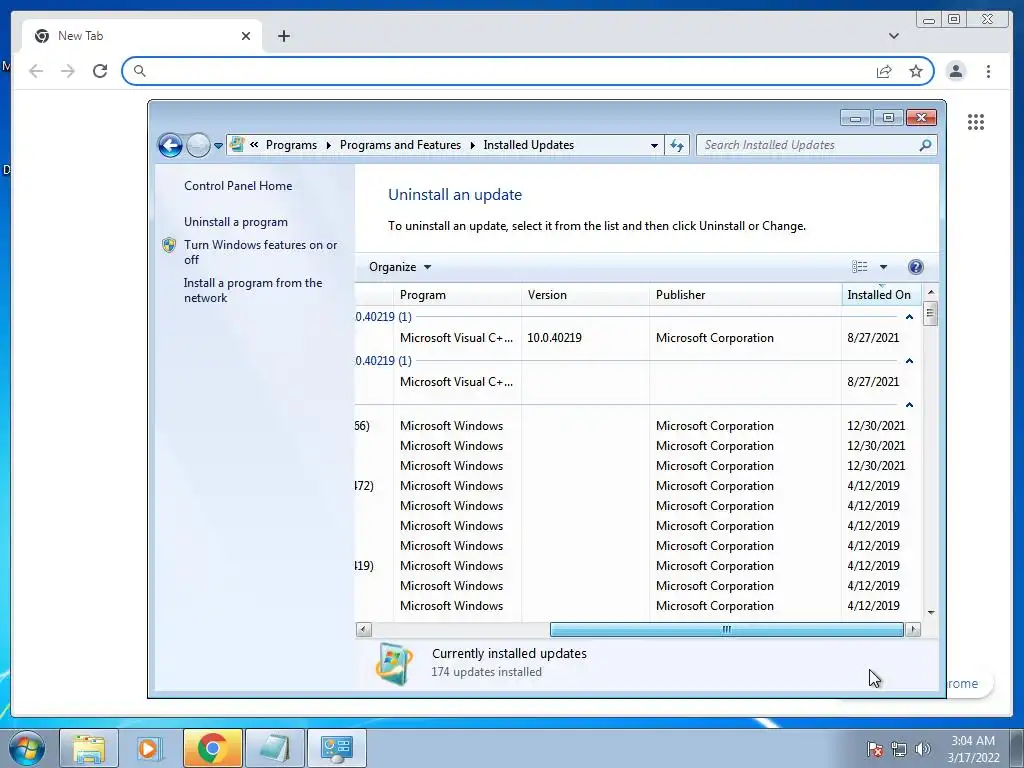Open Action Center flag in tray

point(875,749)
